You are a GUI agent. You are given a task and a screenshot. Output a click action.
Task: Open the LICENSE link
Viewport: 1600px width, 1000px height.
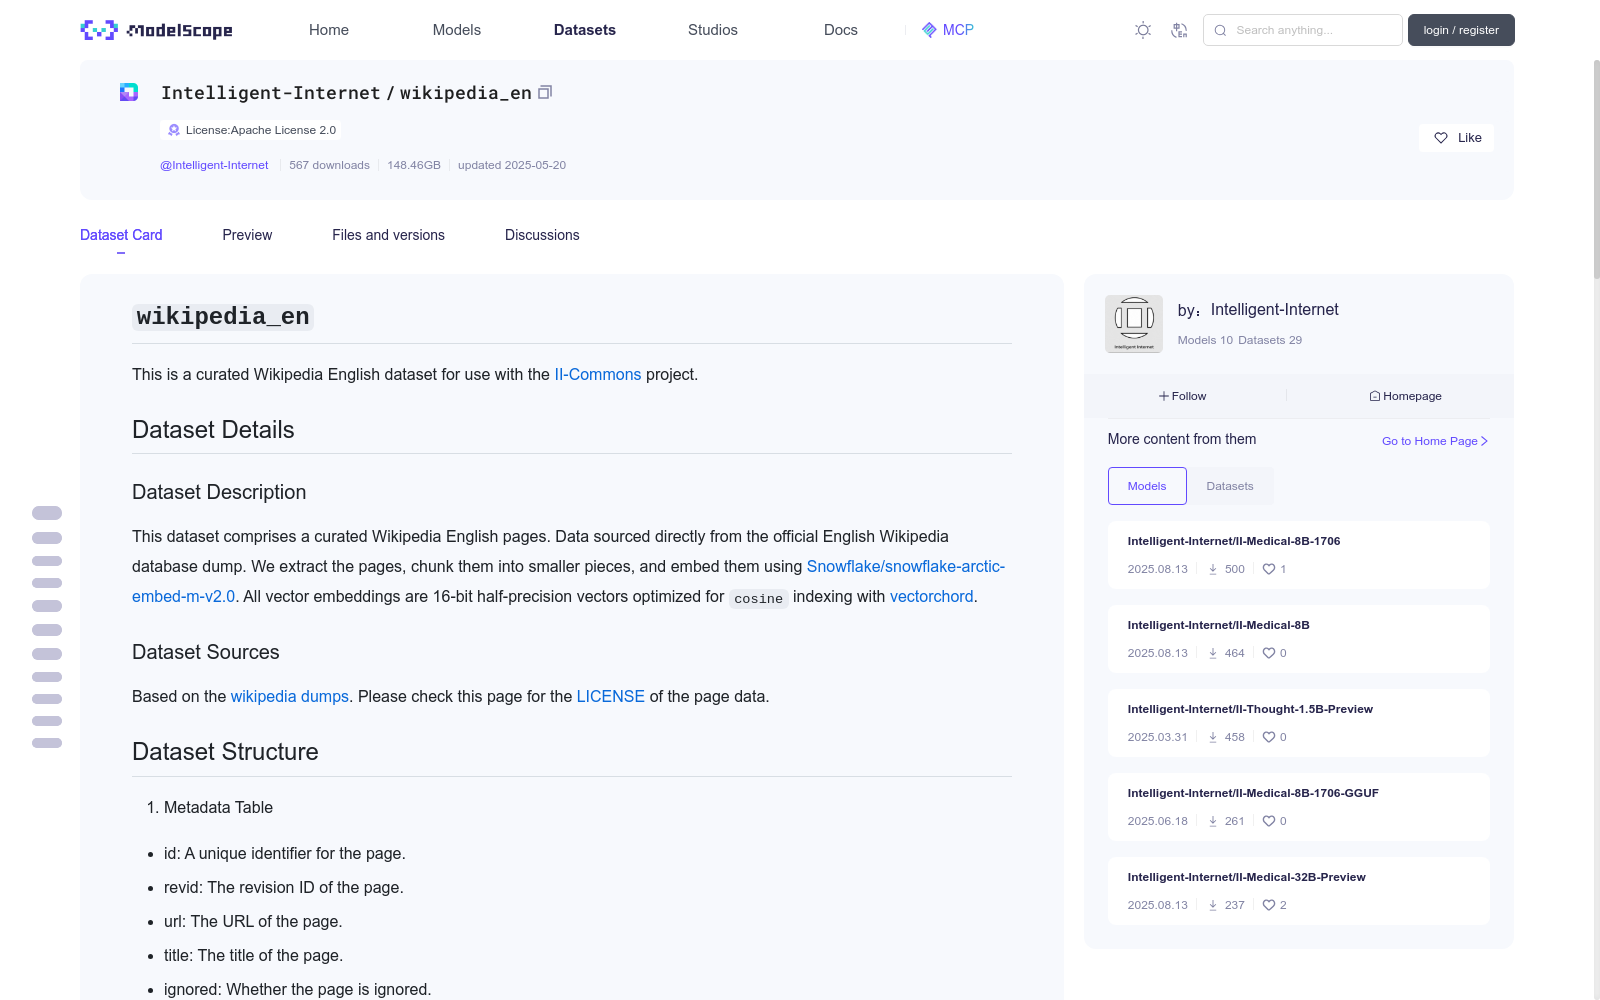pos(611,696)
